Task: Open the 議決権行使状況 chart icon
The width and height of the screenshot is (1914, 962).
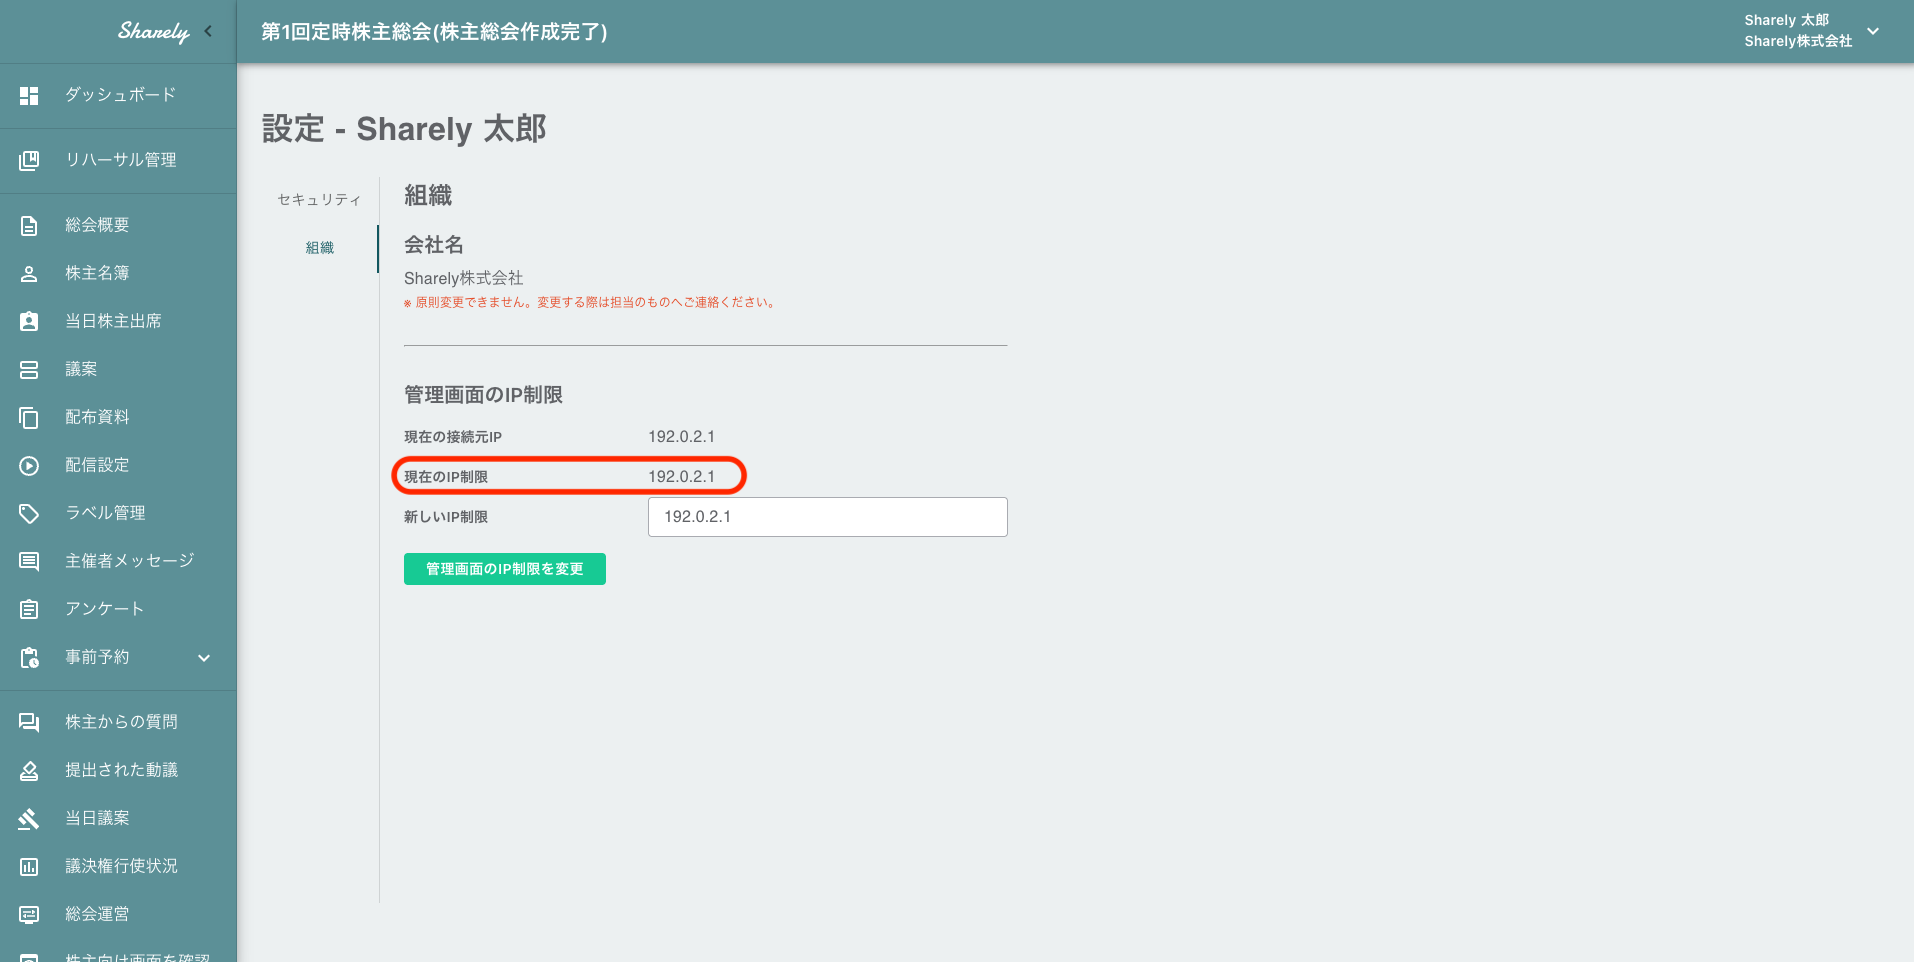Action: click(28, 865)
